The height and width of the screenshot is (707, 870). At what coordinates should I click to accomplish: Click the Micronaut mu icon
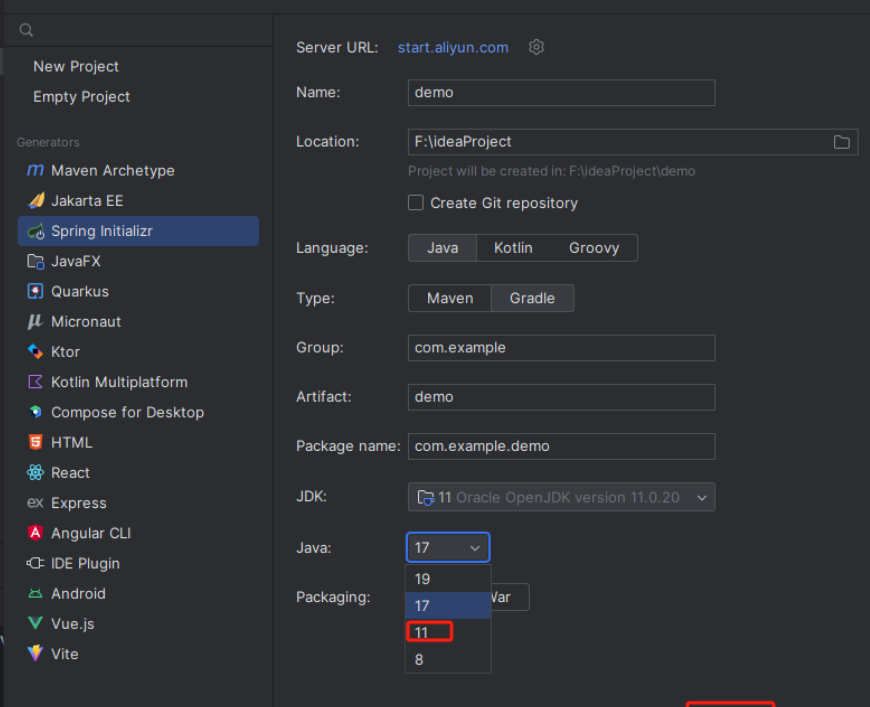(x=36, y=321)
